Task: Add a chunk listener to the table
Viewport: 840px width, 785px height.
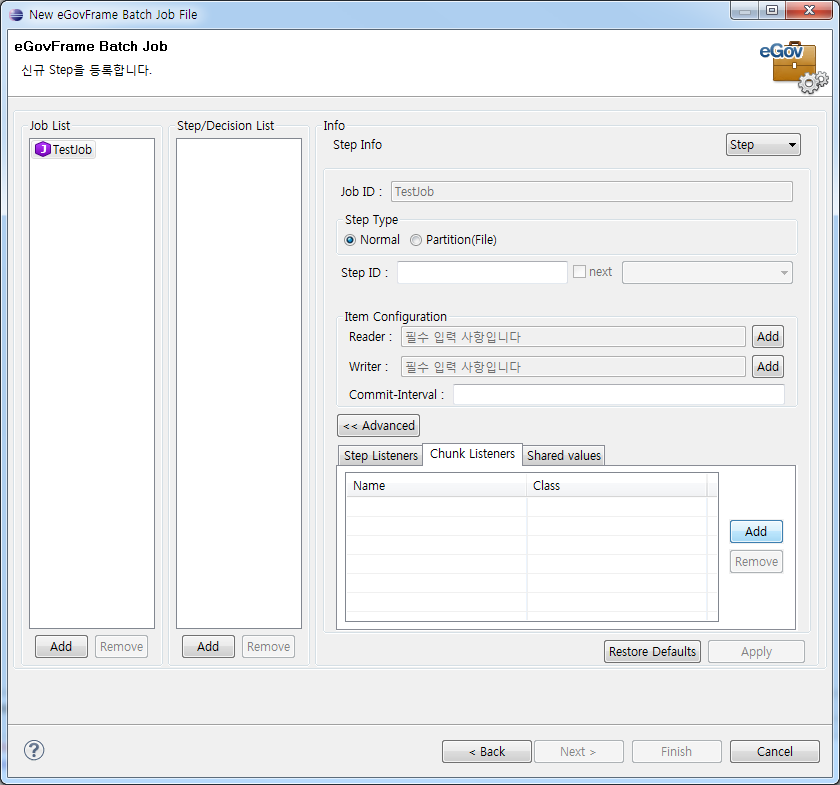Action: pyautogui.click(x=756, y=532)
